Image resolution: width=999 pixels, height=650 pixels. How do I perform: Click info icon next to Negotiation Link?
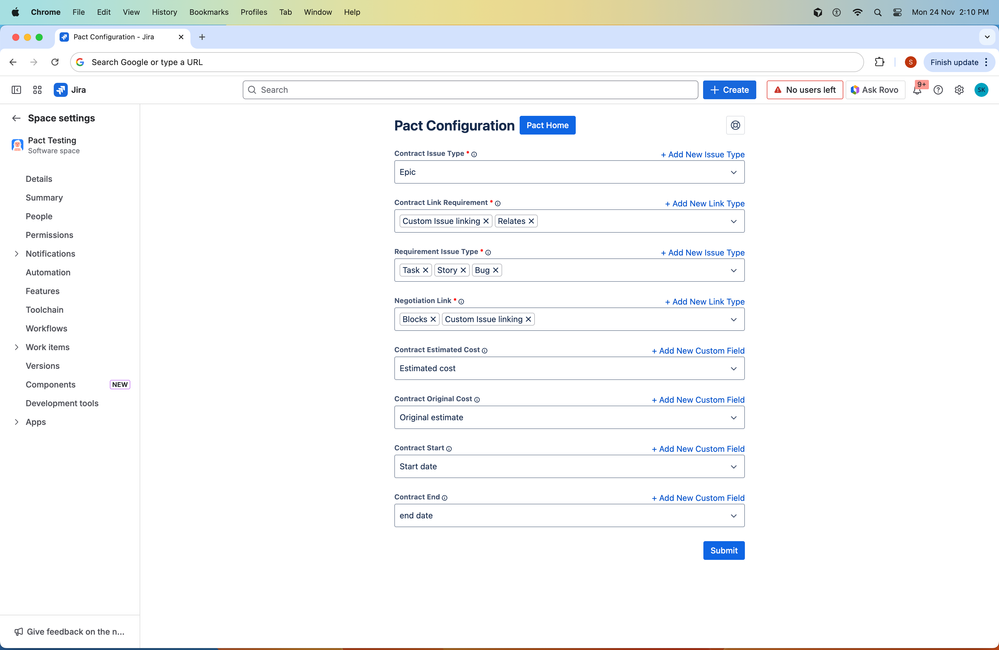(x=461, y=301)
